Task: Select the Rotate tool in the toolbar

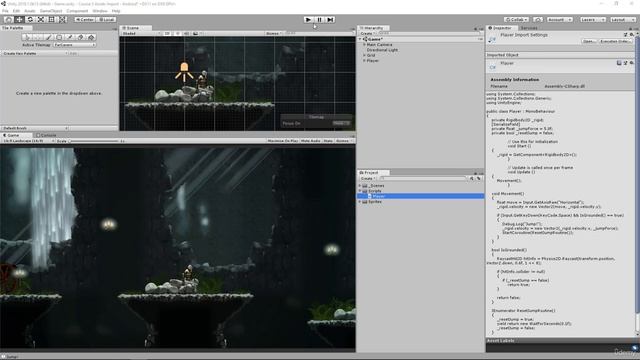Action: [30, 19]
